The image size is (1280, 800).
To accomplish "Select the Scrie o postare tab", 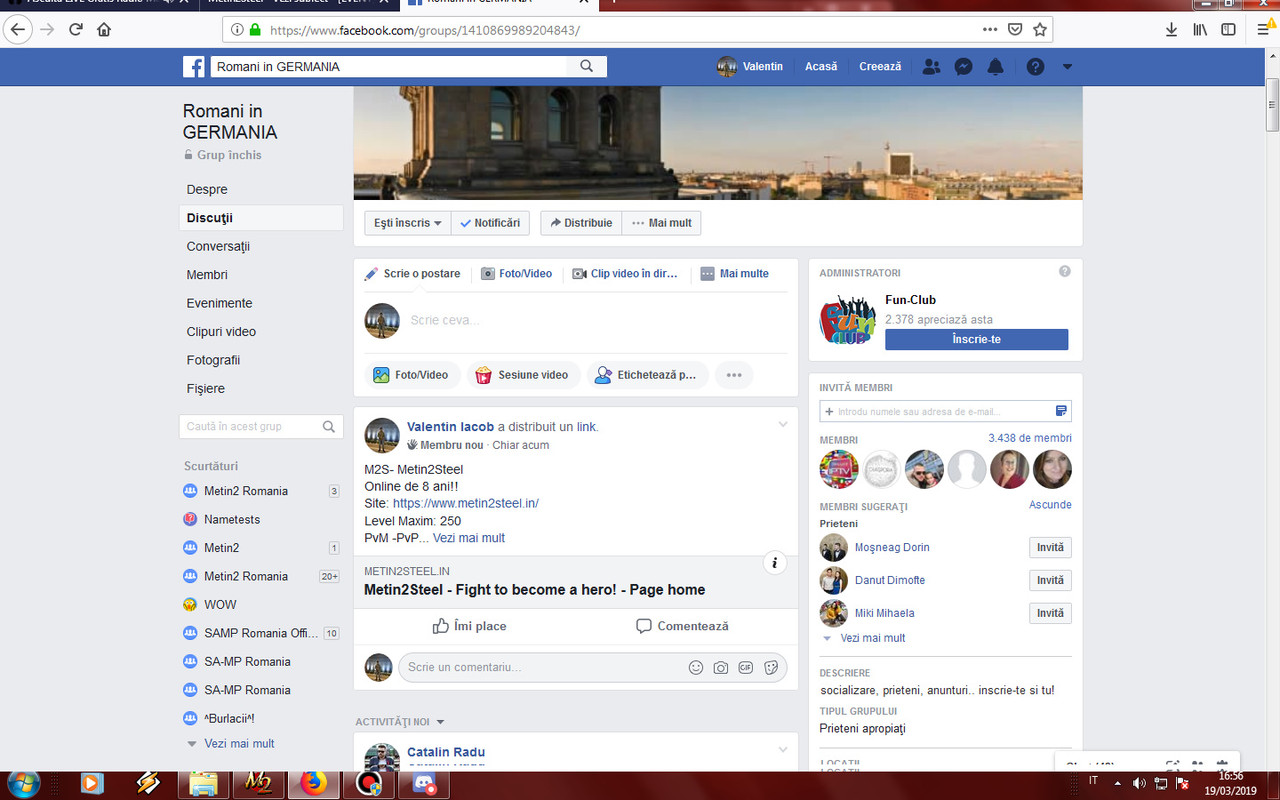I will pyautogui.click(x=412, y=274).
